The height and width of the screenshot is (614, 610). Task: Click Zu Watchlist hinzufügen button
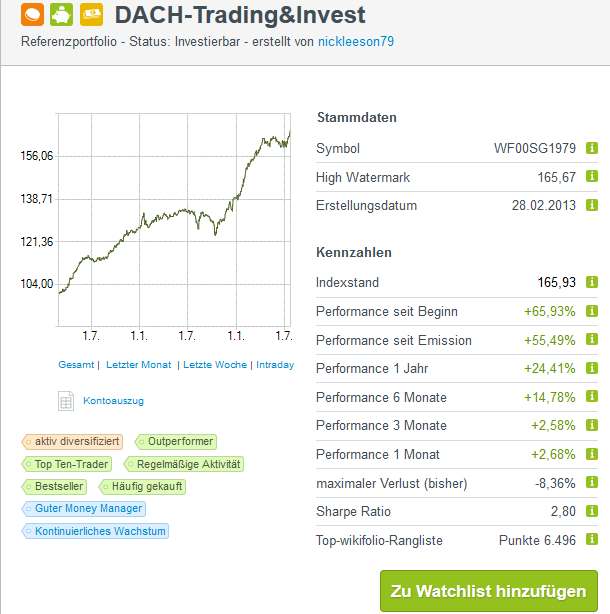(x=489, y=591)
